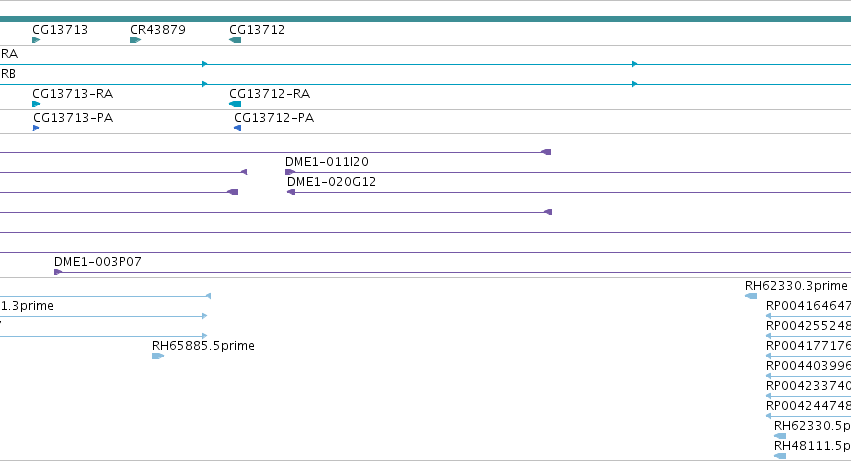Image resolution: width=851 pixels, height=461 pixels.
Task: Click the RH48111.5p EST glyph
Action: coord(780,456)
